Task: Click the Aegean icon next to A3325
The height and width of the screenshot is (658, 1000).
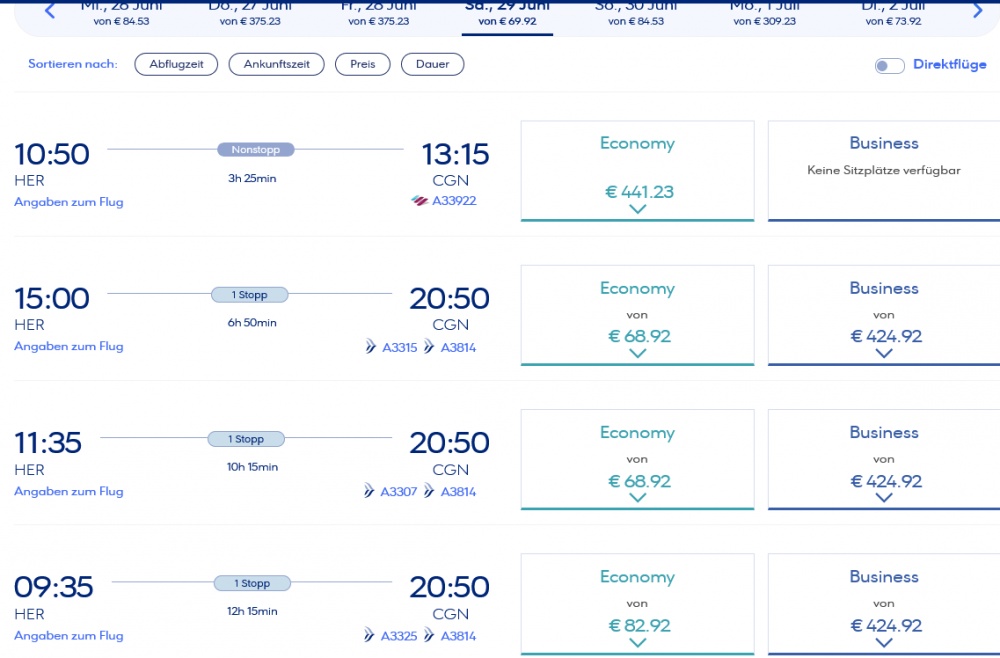Action: click(x=371, y=636)
